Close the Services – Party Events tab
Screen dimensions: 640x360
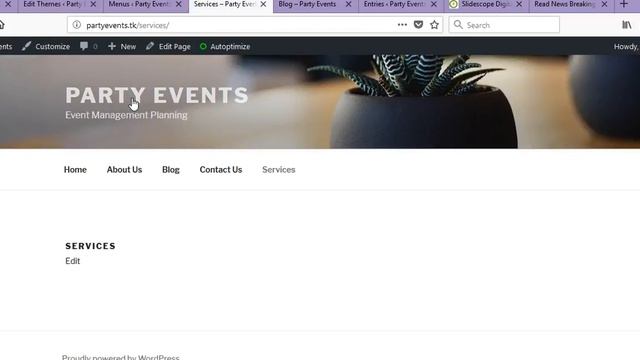tap(263, 4)
